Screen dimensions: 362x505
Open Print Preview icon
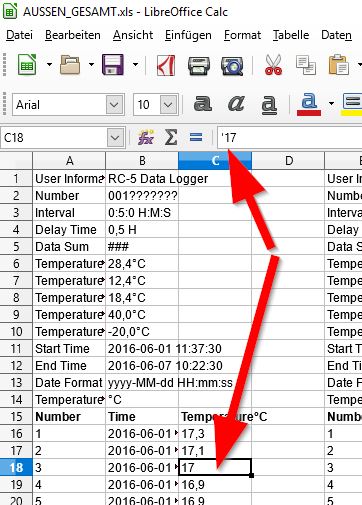click(x=232, y=65)
